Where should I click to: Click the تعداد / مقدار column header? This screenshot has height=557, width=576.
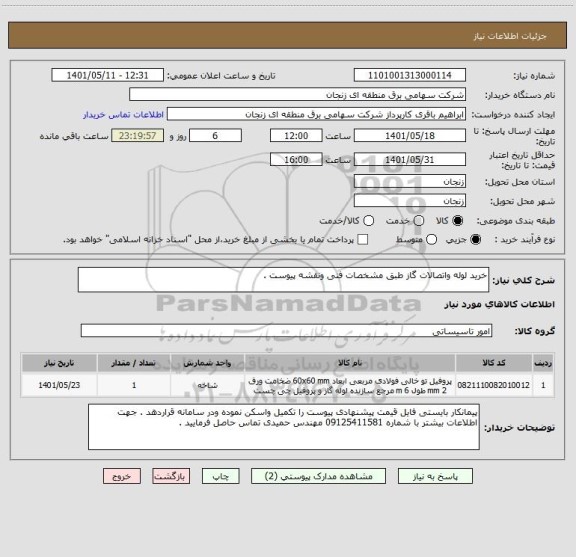(134, 363)
